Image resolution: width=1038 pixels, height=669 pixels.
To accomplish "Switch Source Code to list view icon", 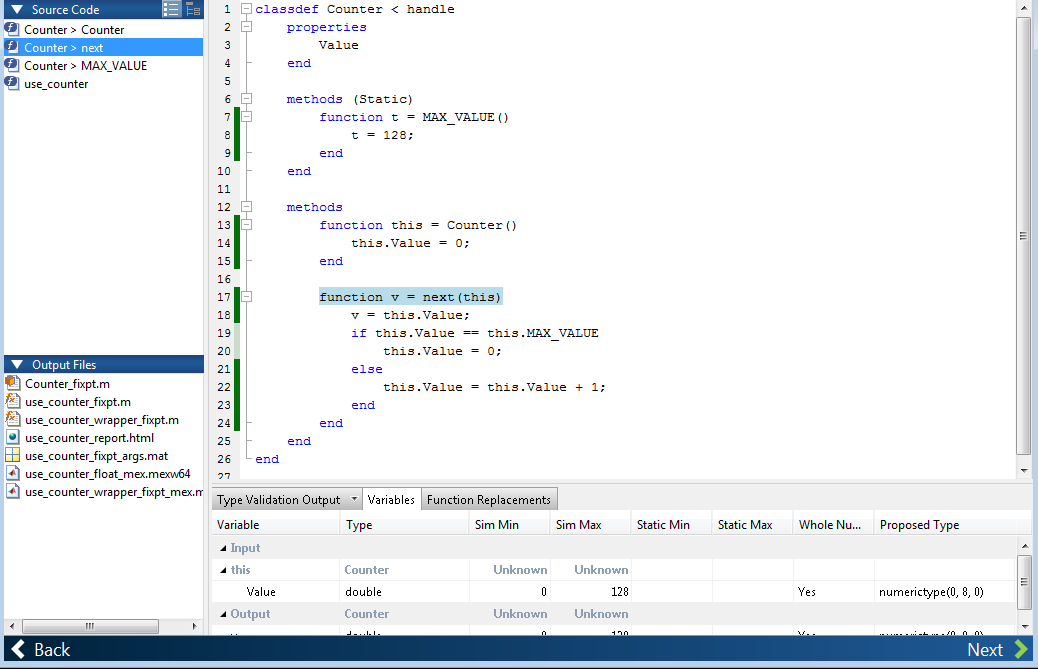I will [x=171, y=9].
